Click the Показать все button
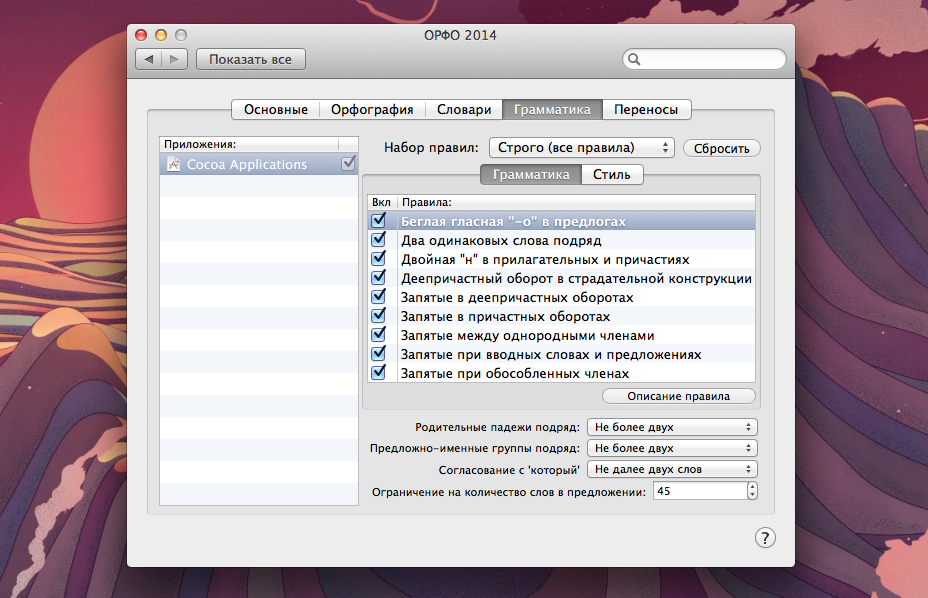 coord(250,59)
